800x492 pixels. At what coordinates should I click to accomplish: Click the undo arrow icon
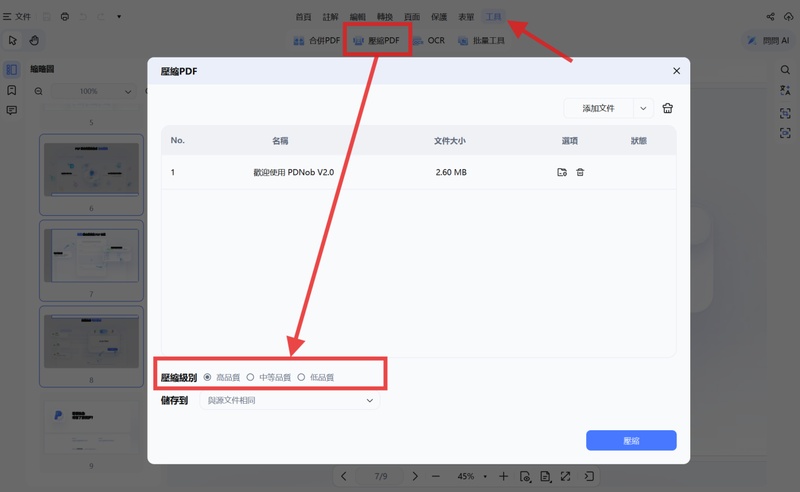pos(83,17)
